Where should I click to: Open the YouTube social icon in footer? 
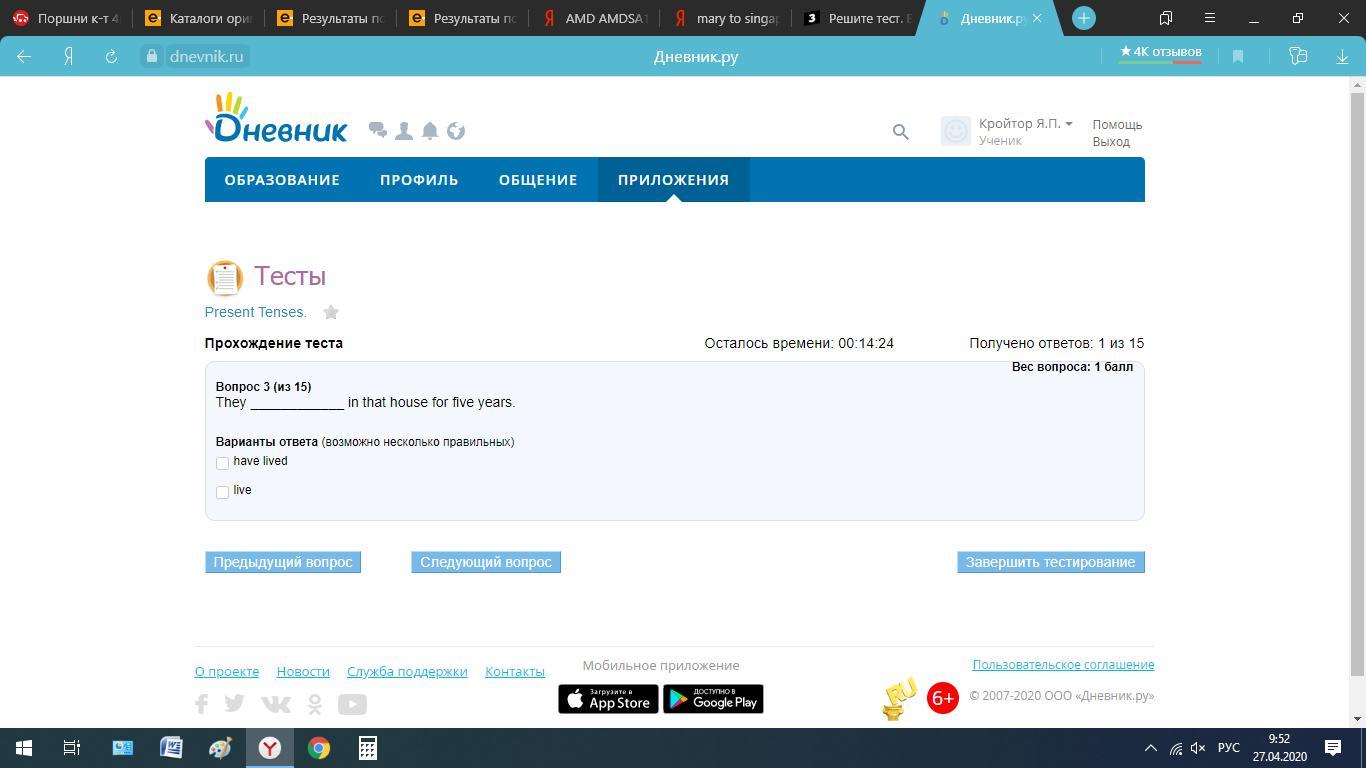click(x=352, y=704)
